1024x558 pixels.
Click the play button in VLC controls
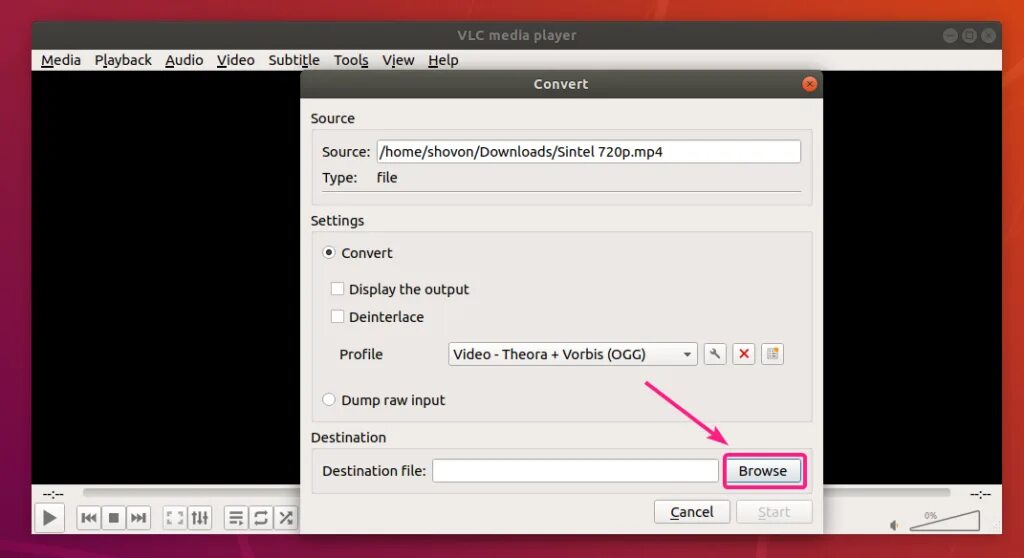[x=50, y=518]
